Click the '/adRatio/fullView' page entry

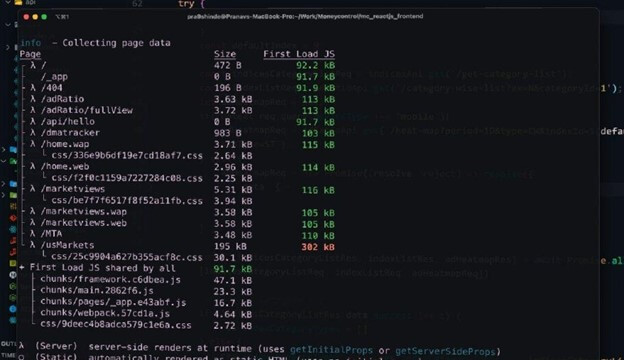pyautogui.click(x=87, y=110)
